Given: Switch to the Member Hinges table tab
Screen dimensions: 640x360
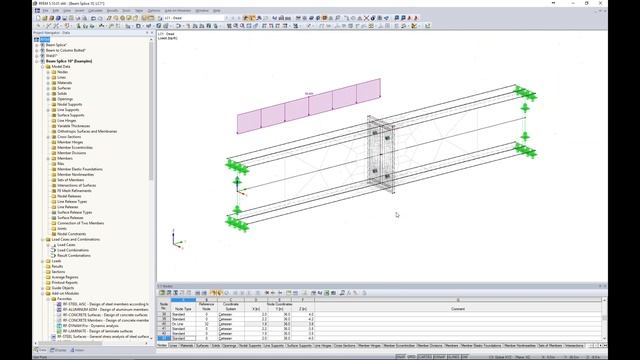Looking at the screenshot, I should pyautogui.click(x=369, y=346).
